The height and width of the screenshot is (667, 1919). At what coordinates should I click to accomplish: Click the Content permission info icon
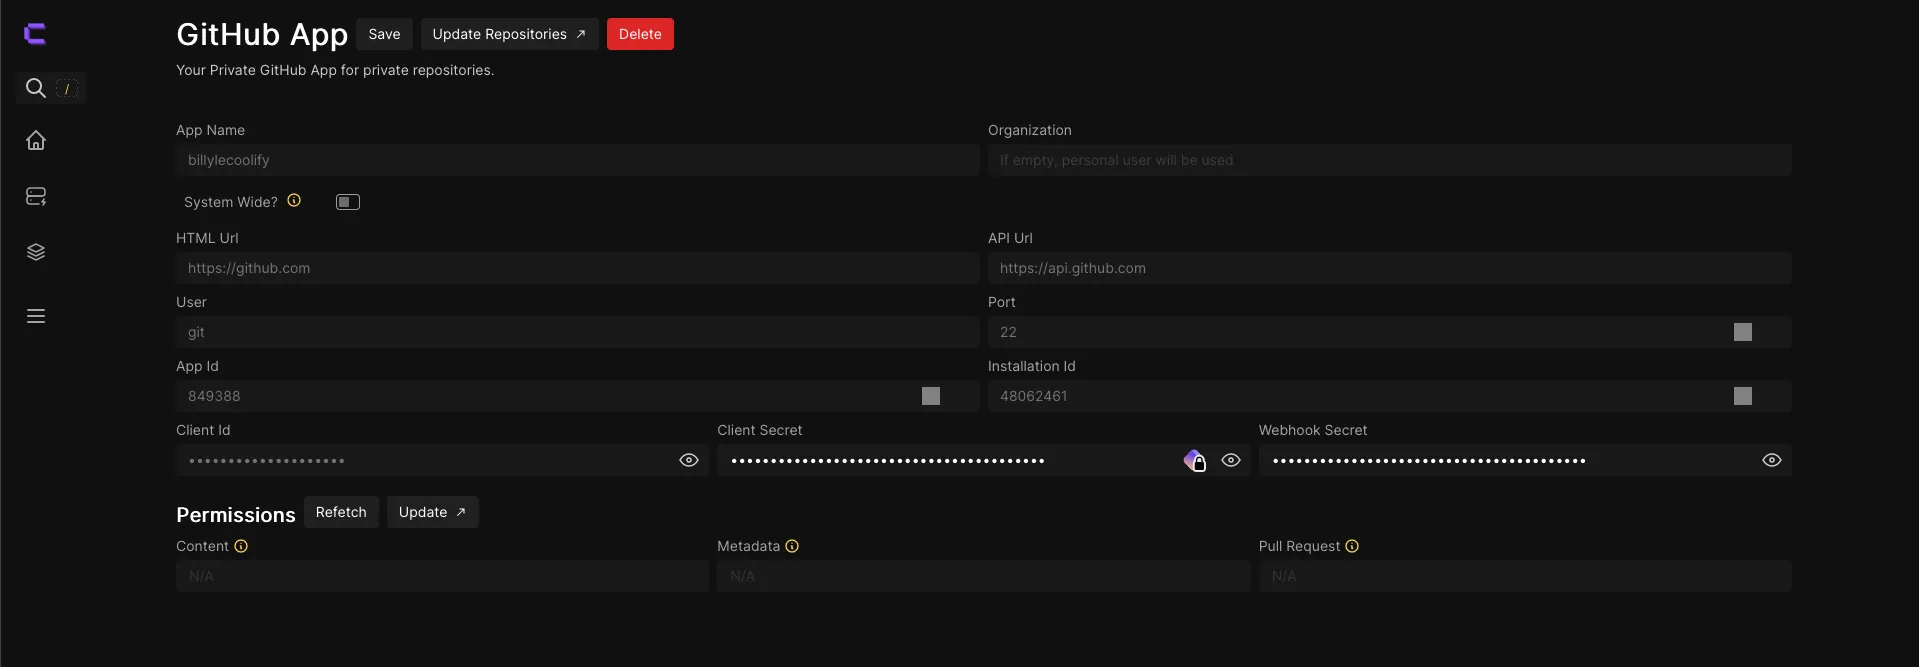tap(241, 546)
